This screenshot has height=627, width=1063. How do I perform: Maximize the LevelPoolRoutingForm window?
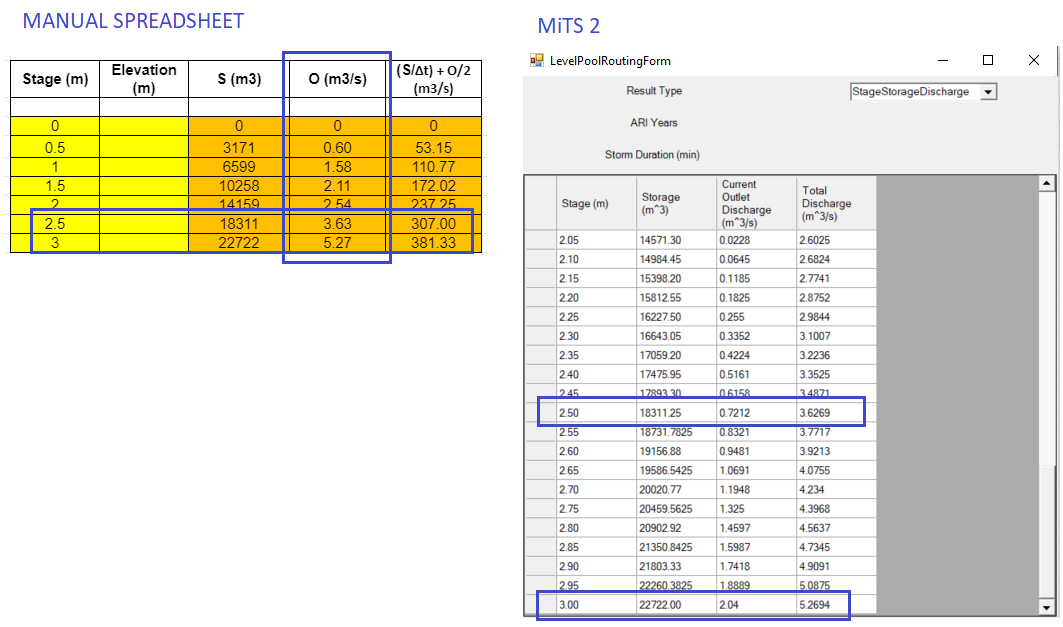(x=986, y=60)
